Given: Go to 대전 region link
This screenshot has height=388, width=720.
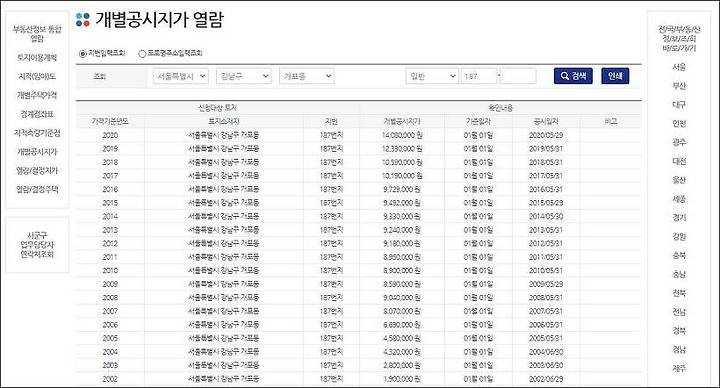Looking at the screenshot, I should [x=679, y=161].
